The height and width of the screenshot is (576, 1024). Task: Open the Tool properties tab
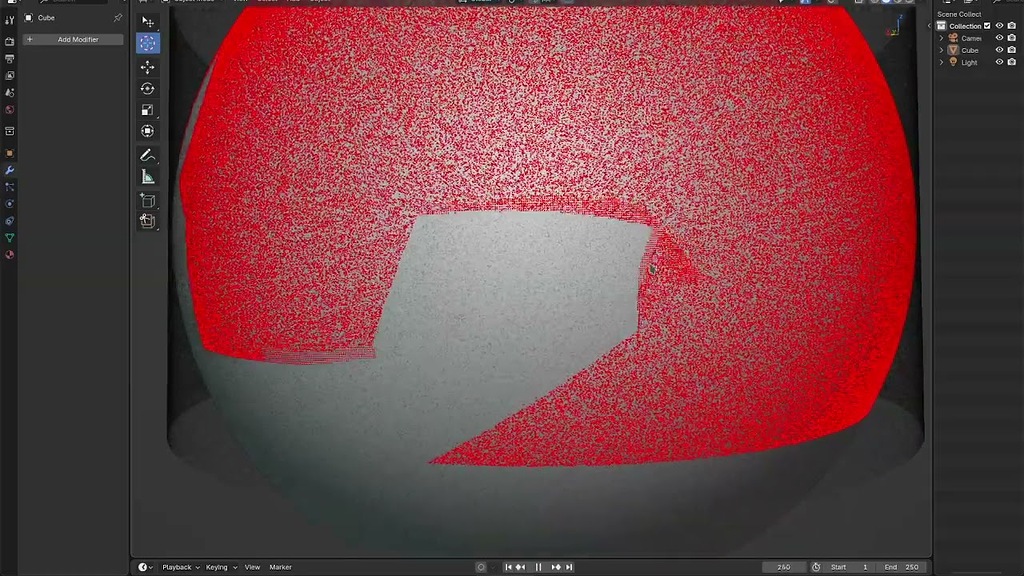pyautogui.click(x=9, y=20)
